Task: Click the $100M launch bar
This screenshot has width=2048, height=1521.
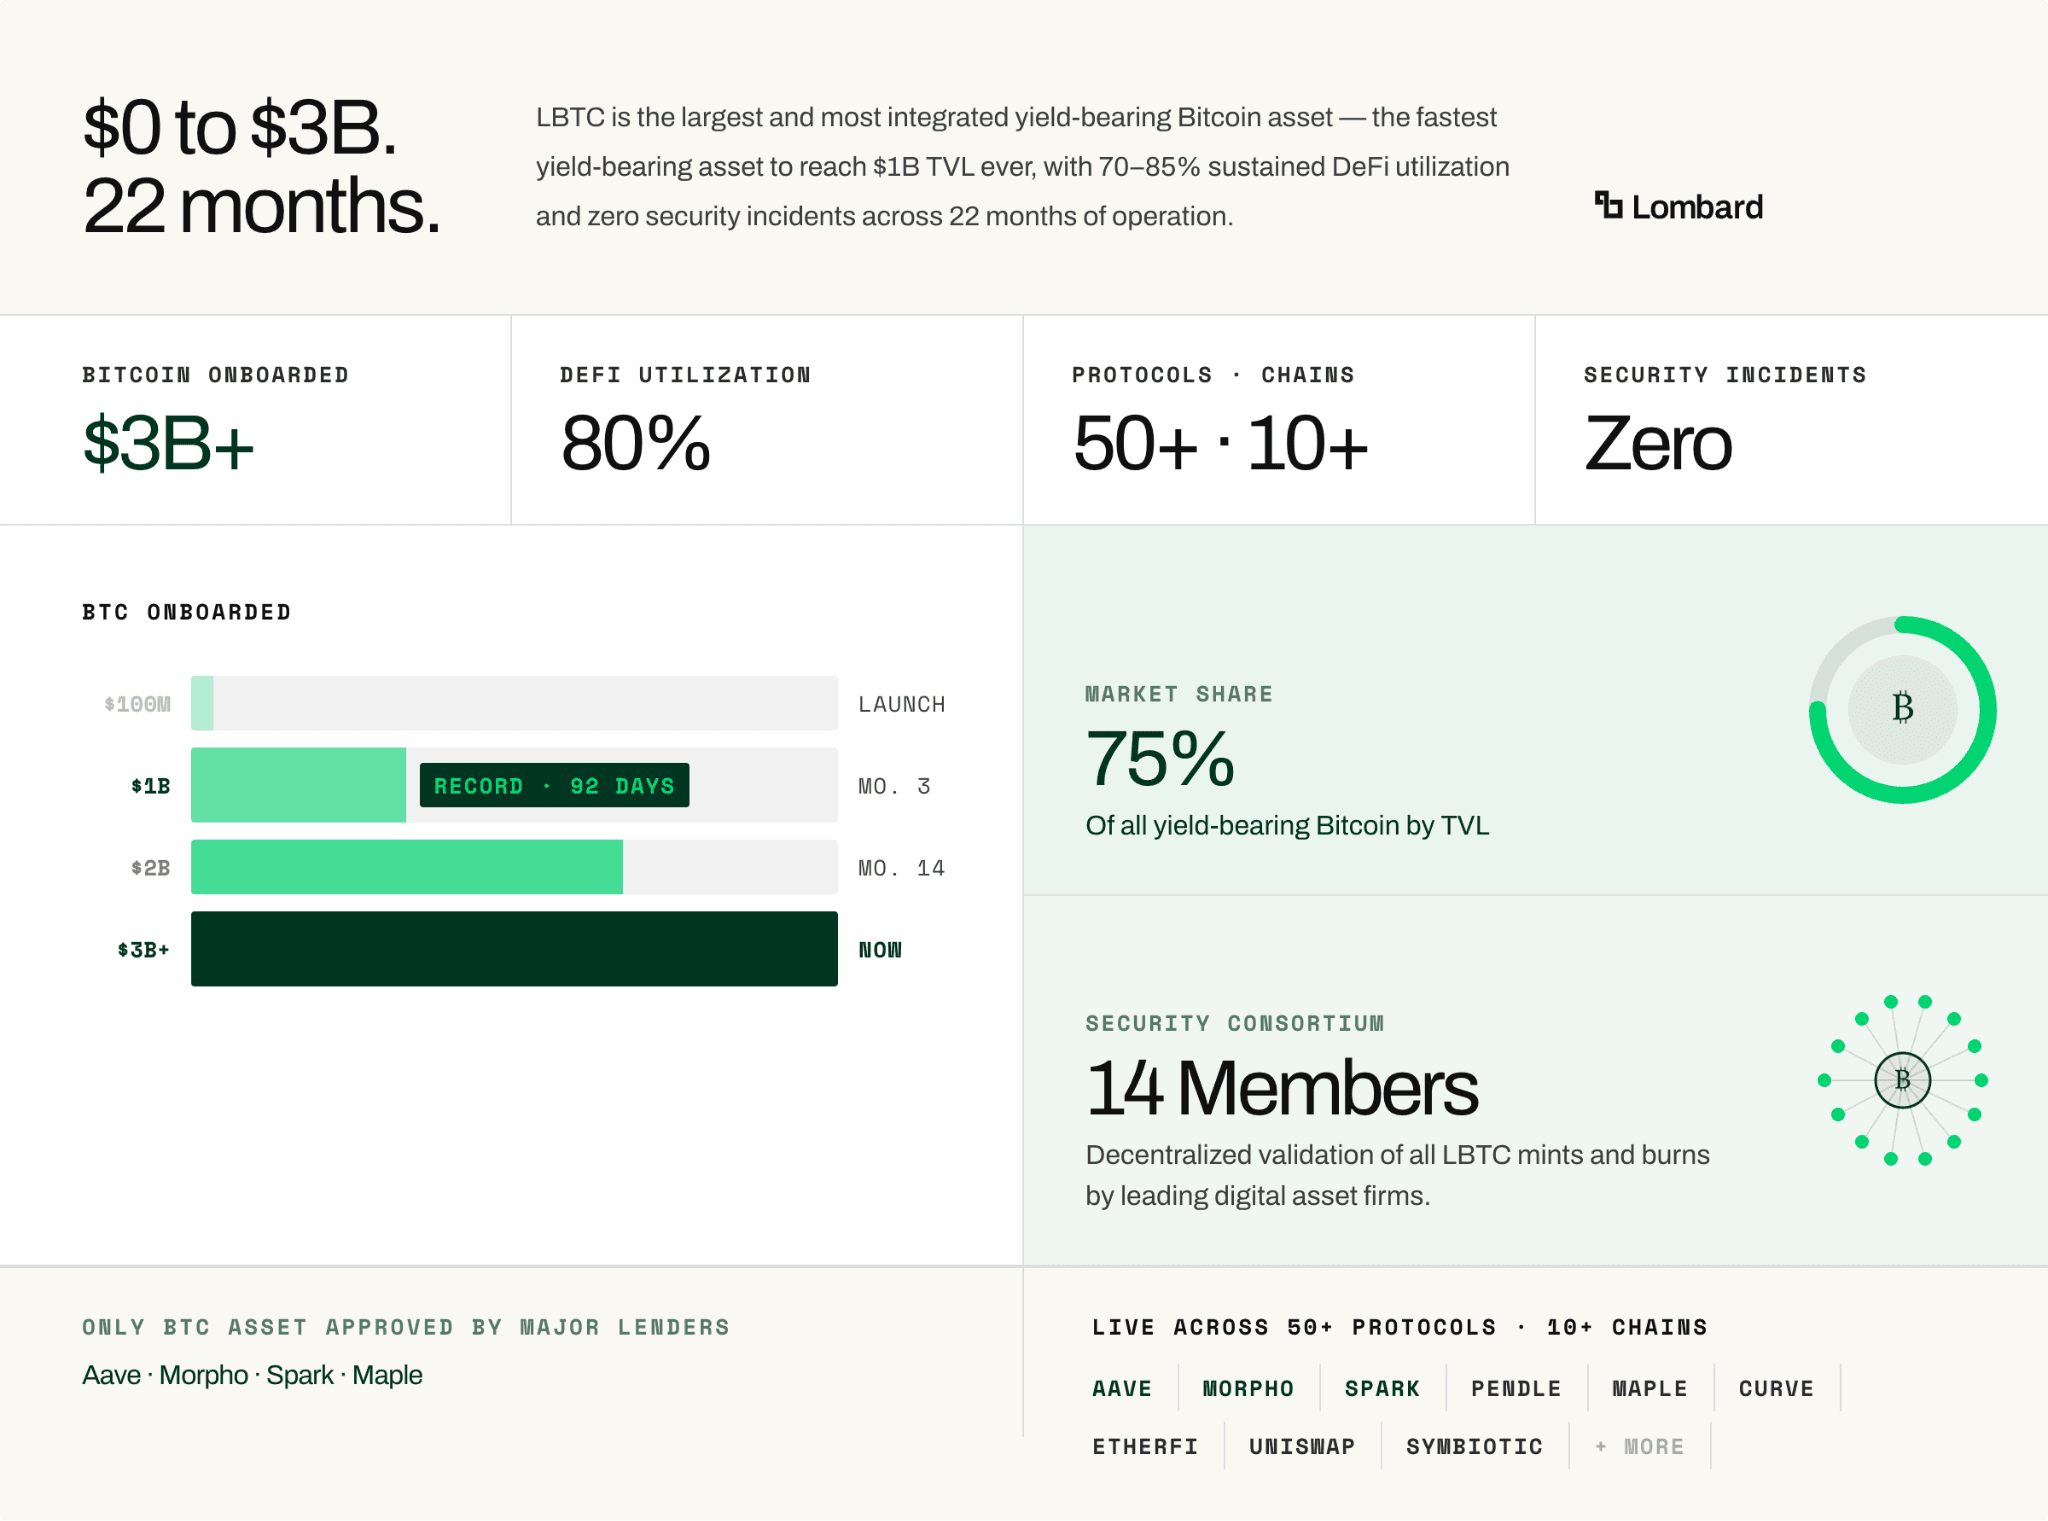Action: coord(514,703)
